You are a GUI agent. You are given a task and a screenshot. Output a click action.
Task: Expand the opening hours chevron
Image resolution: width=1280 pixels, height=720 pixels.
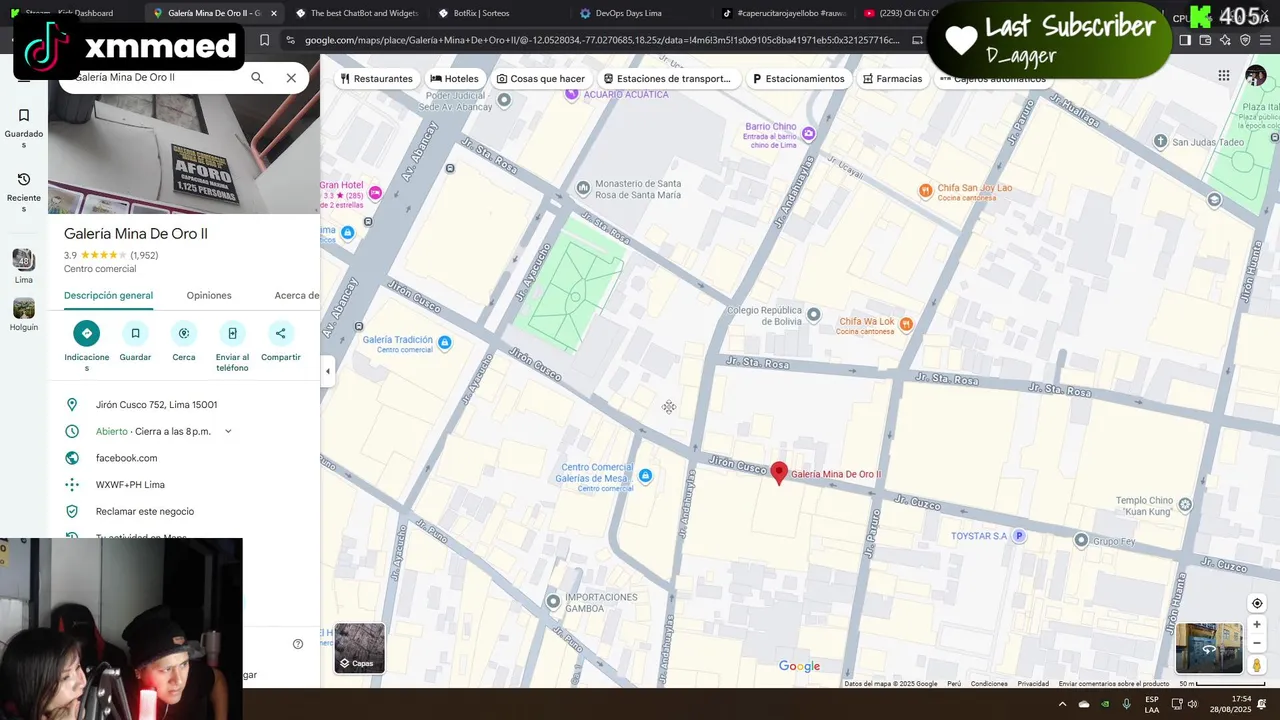pyautogui.click(x=228, y=432)
